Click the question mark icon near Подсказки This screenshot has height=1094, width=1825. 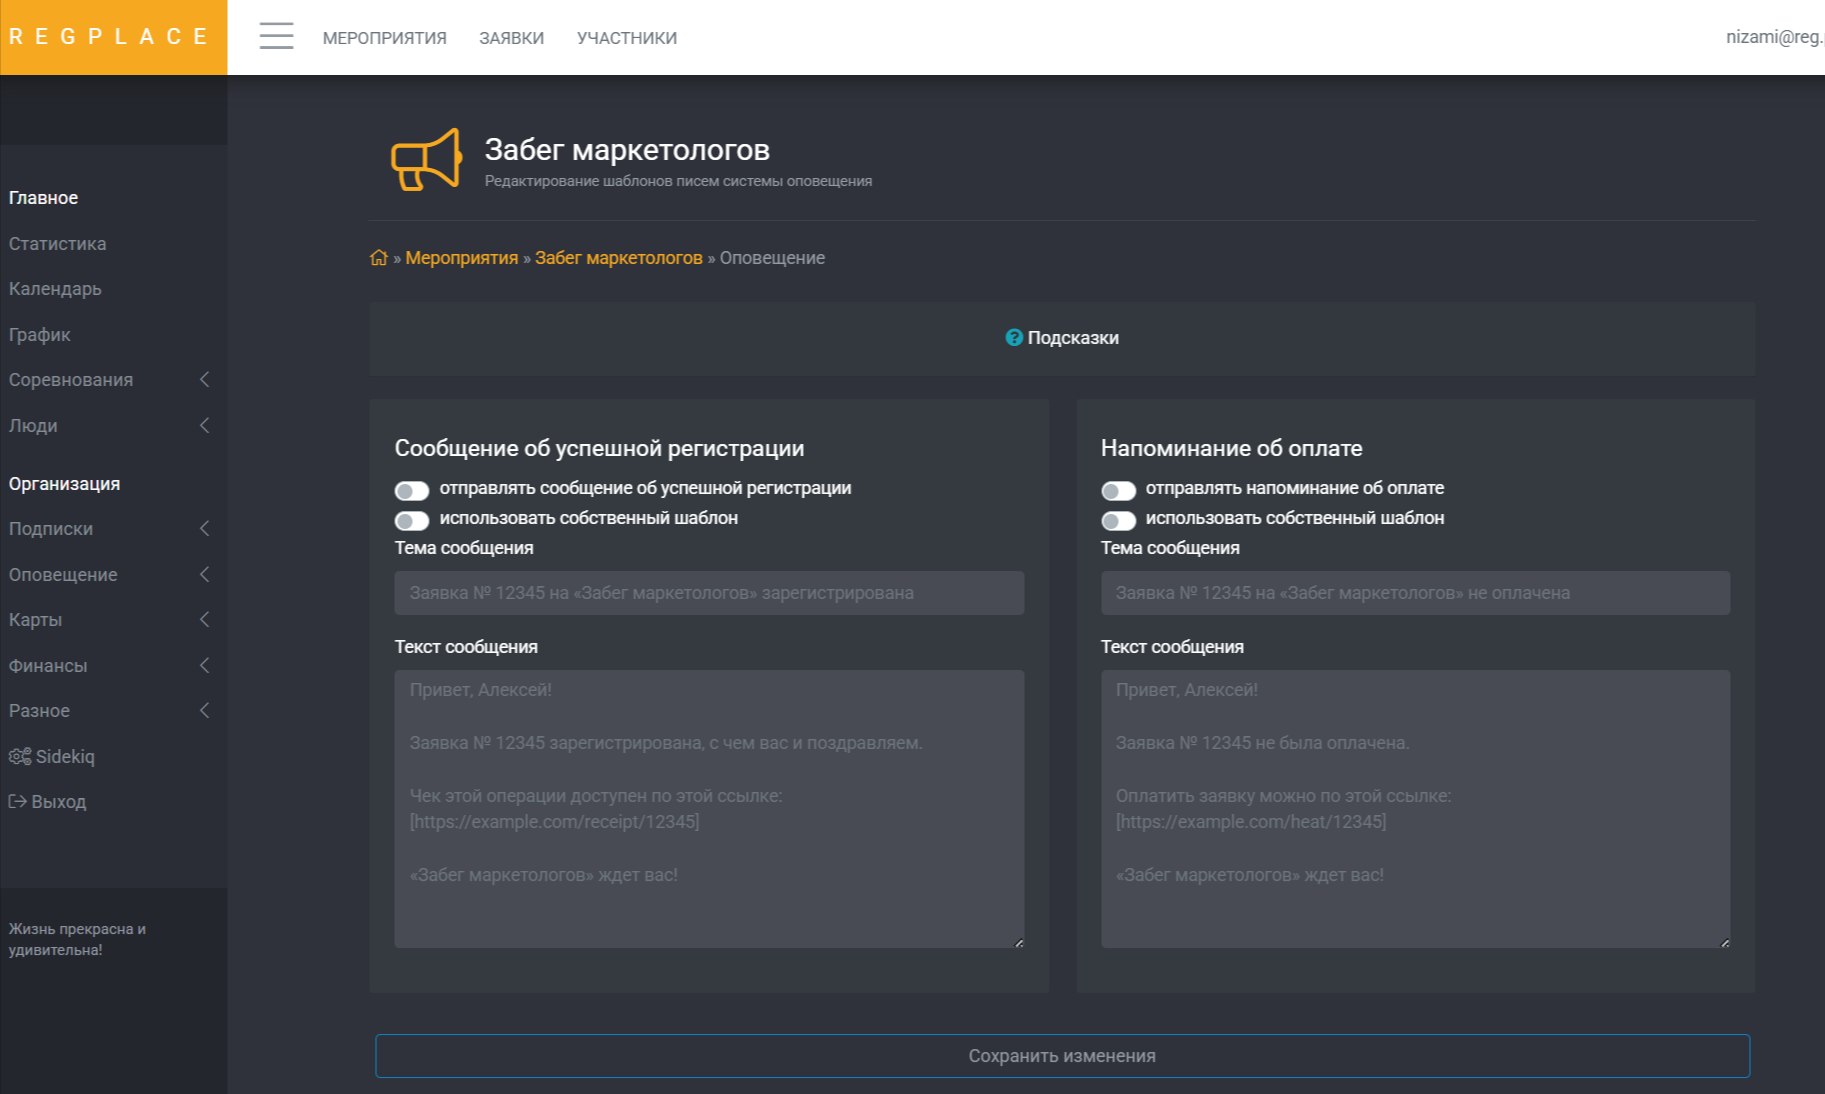[1014, 338]
